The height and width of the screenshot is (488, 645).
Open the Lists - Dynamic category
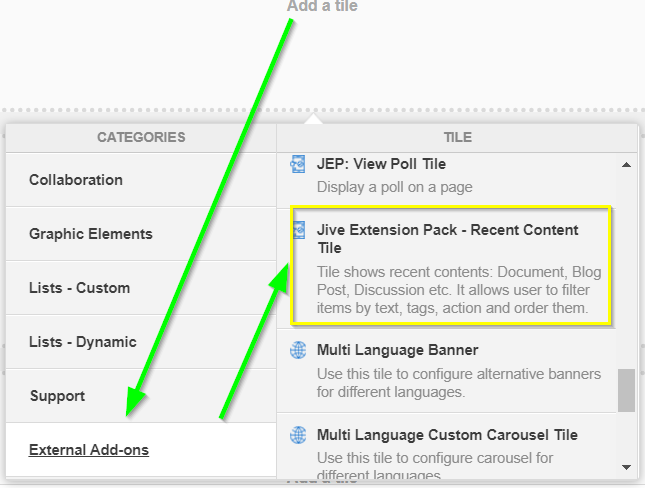141,342
